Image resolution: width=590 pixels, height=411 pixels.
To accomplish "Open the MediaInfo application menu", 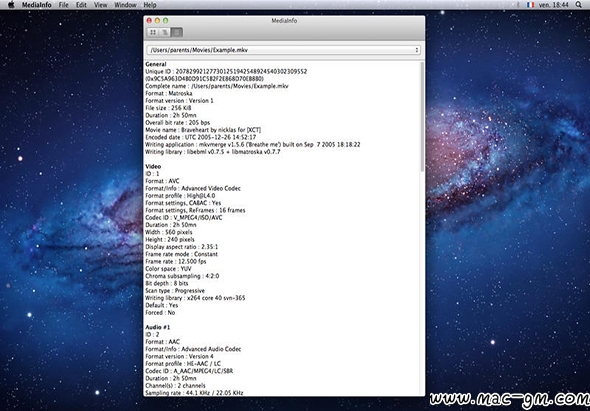I will (36, 5).
